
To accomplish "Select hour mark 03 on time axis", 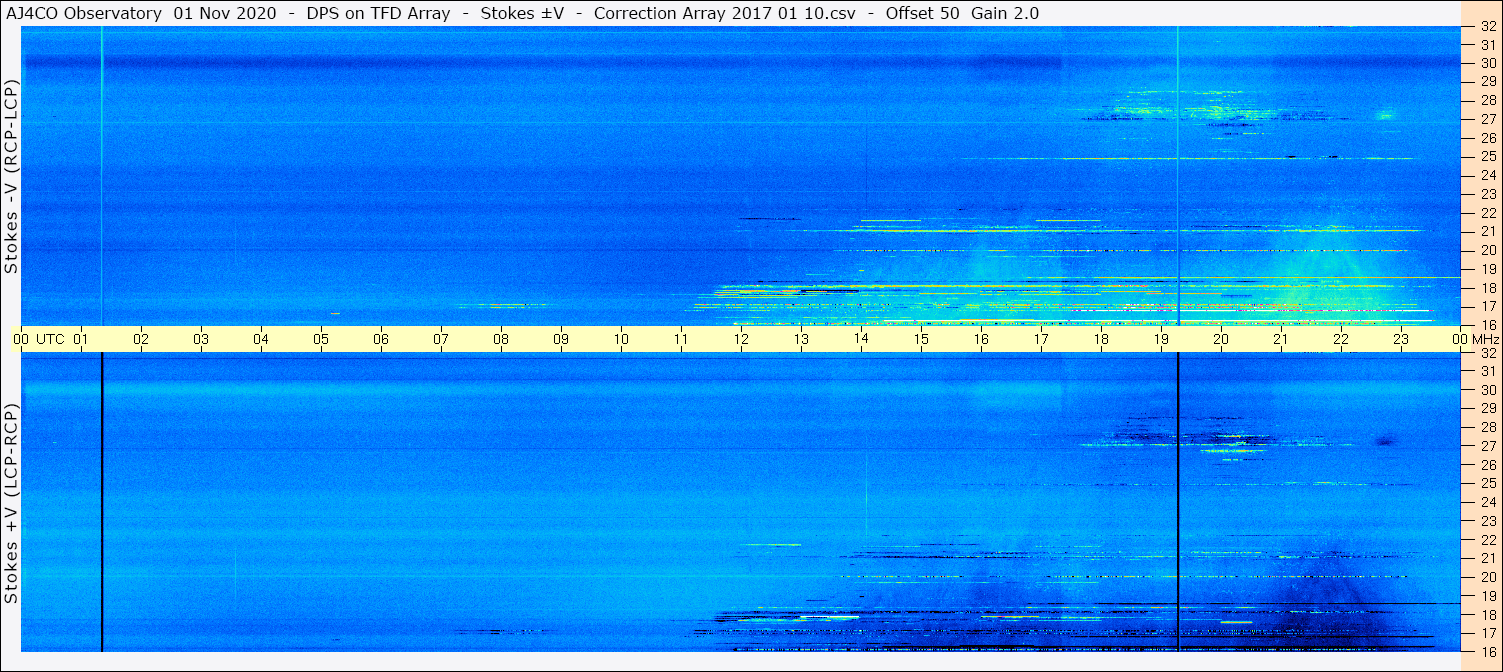I will click(201, 339).
